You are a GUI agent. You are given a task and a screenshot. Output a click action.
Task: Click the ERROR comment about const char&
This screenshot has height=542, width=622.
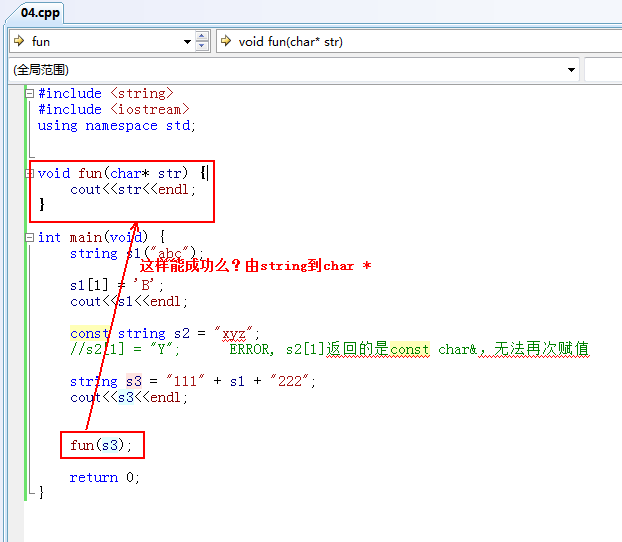tap(409, 349)
